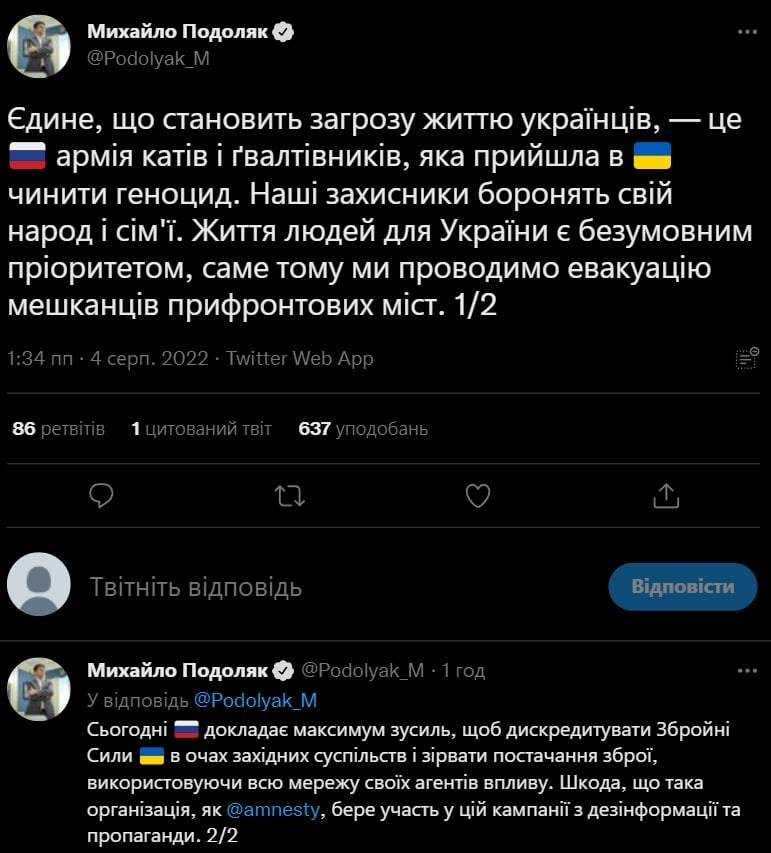Click the blank user avatar by reply box

point(39,584)
